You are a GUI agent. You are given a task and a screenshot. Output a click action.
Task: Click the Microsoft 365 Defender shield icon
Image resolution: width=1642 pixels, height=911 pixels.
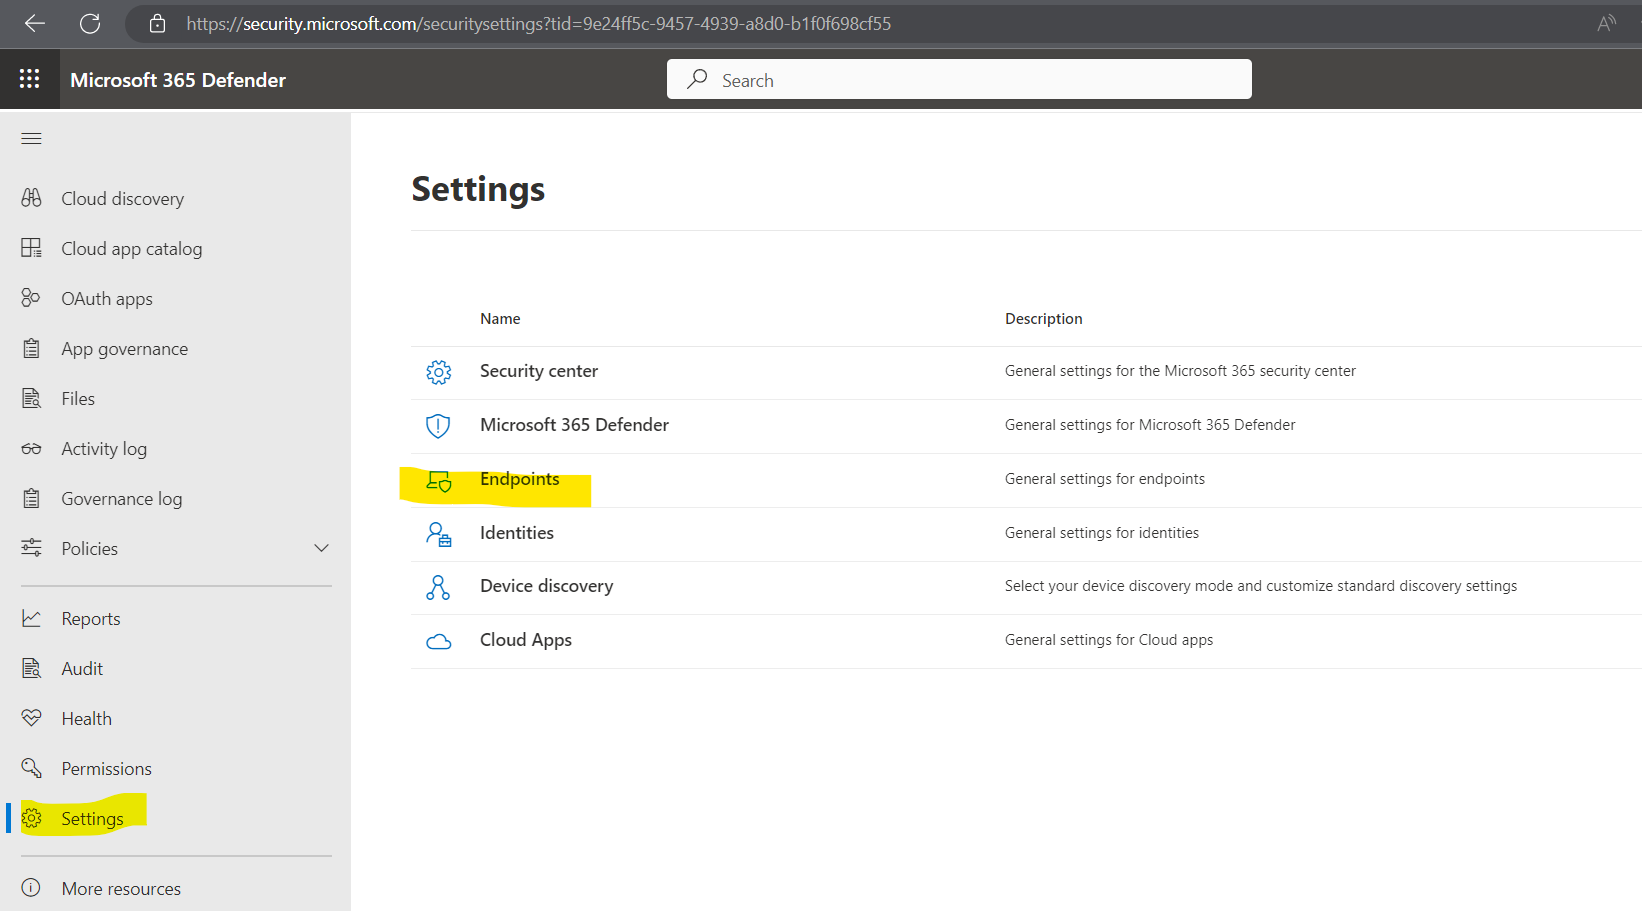(x=438, y=426)
